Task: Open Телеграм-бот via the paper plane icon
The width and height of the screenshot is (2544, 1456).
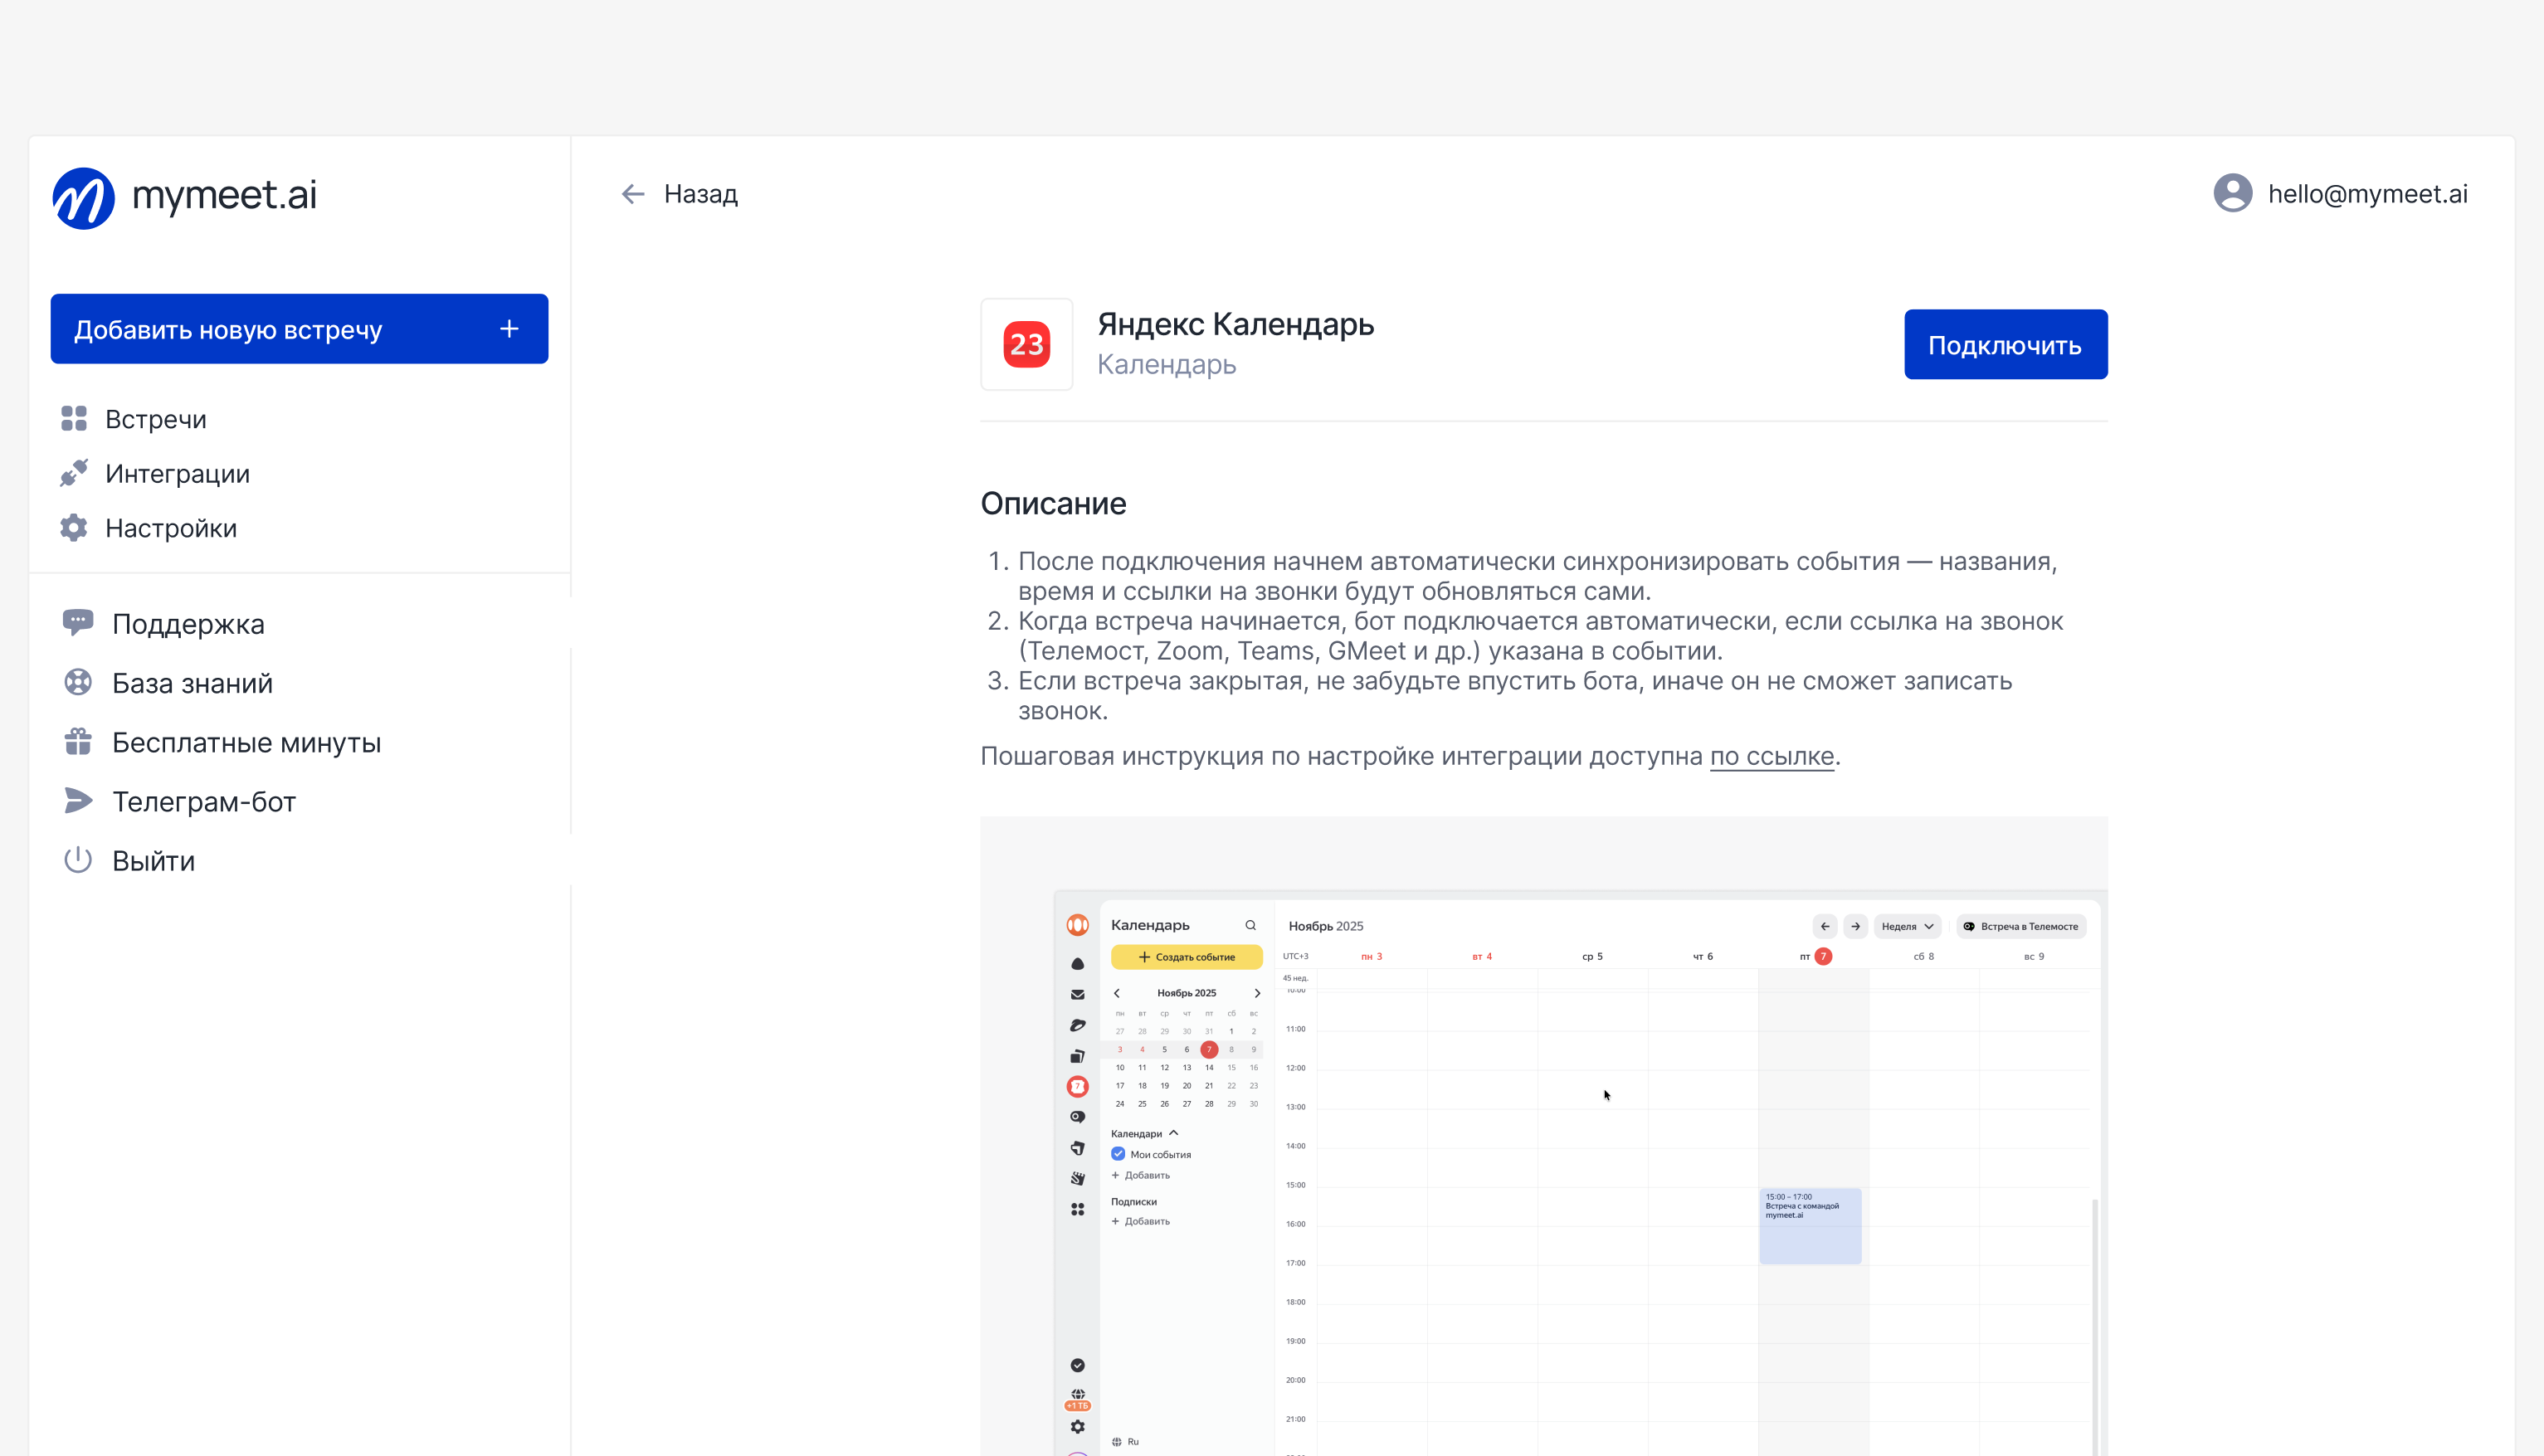Action: (78, 801)
